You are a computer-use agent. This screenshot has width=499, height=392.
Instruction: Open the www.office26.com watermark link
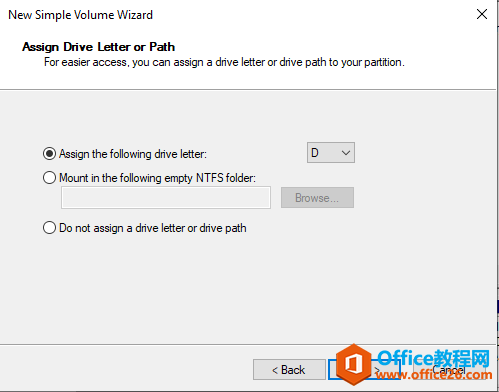434,375
